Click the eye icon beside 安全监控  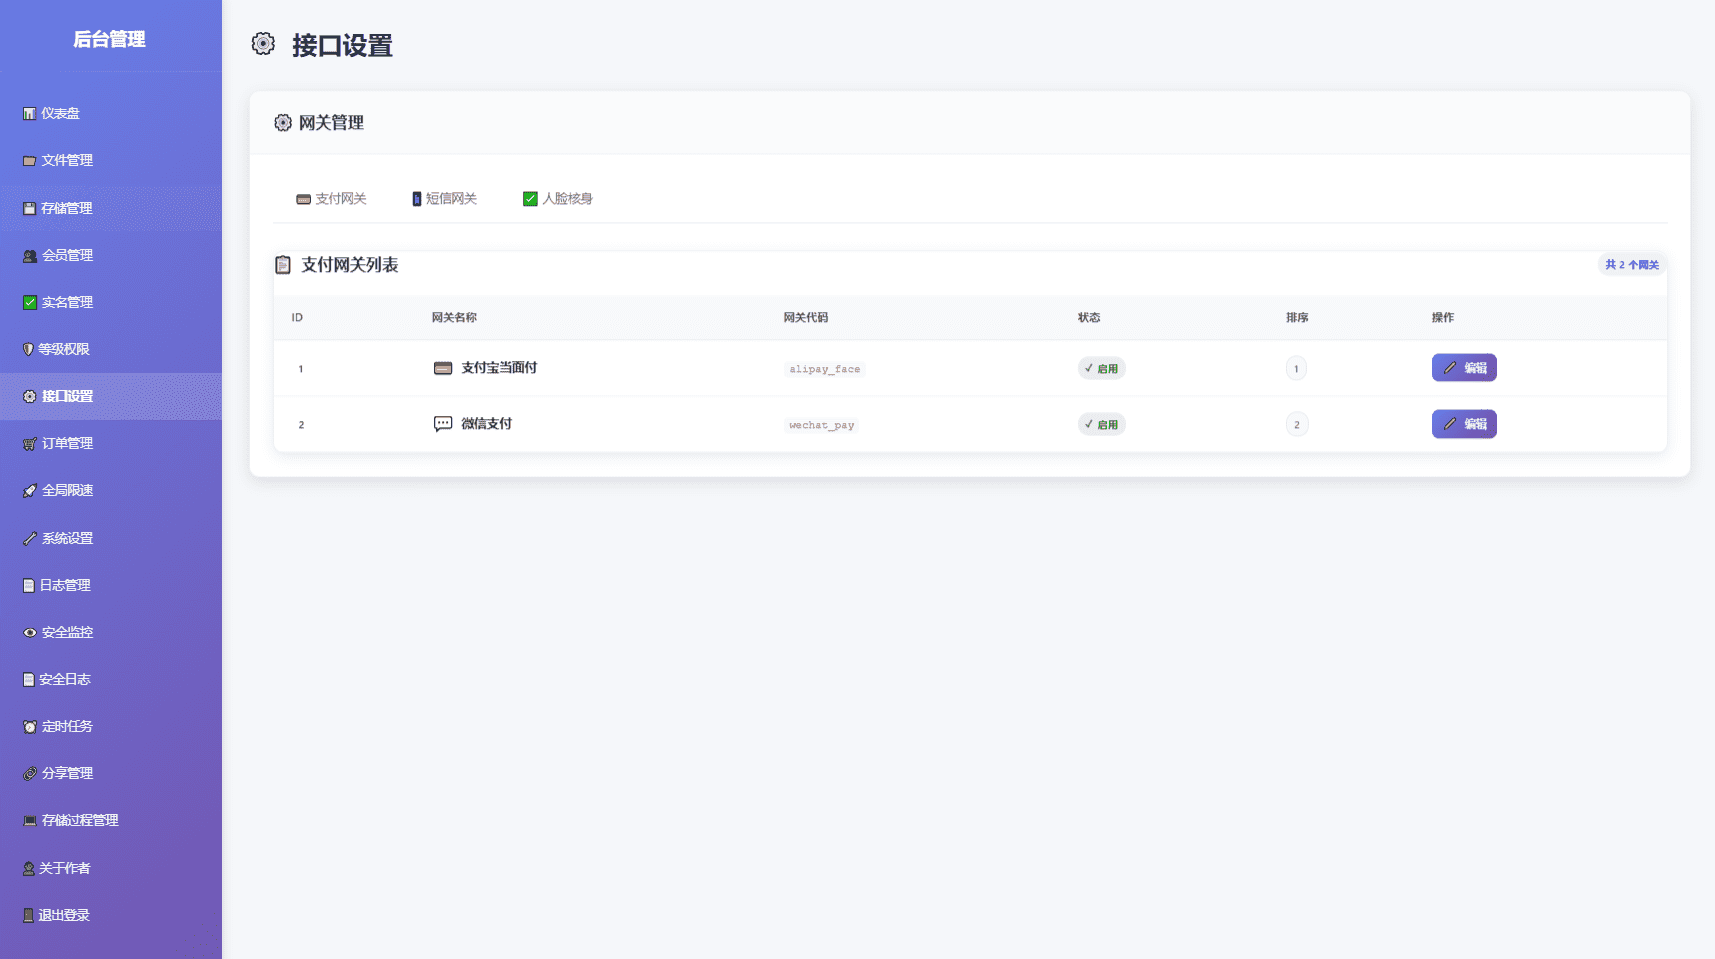[29, 632]
